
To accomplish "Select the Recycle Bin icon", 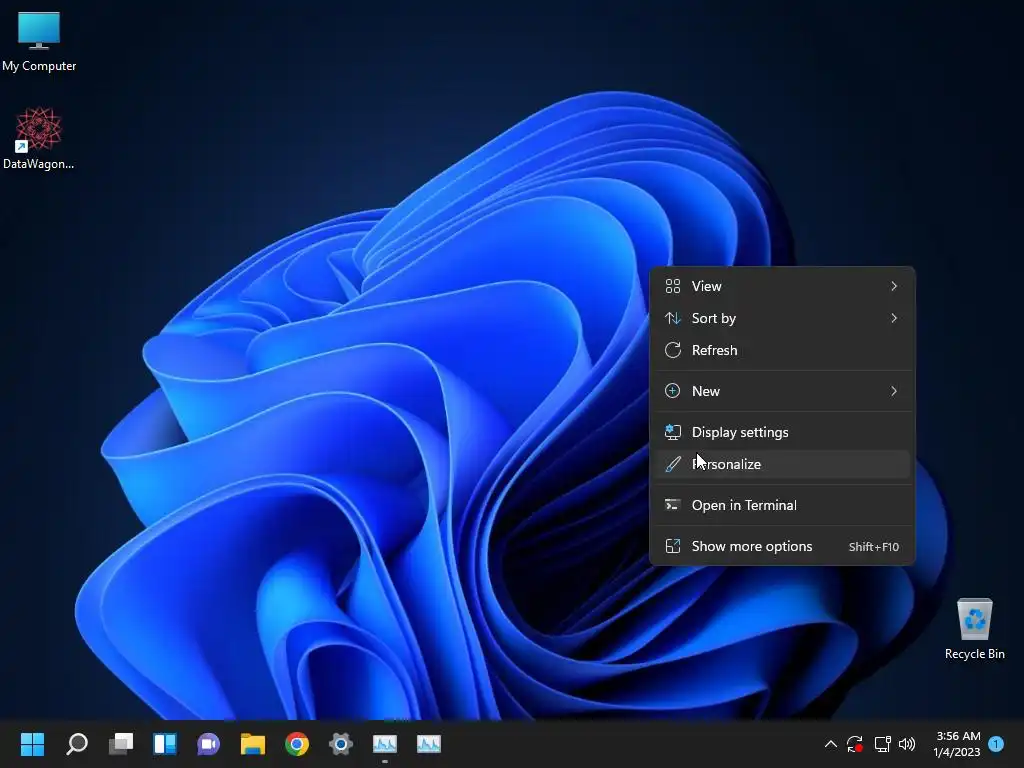I will [974, 629].
